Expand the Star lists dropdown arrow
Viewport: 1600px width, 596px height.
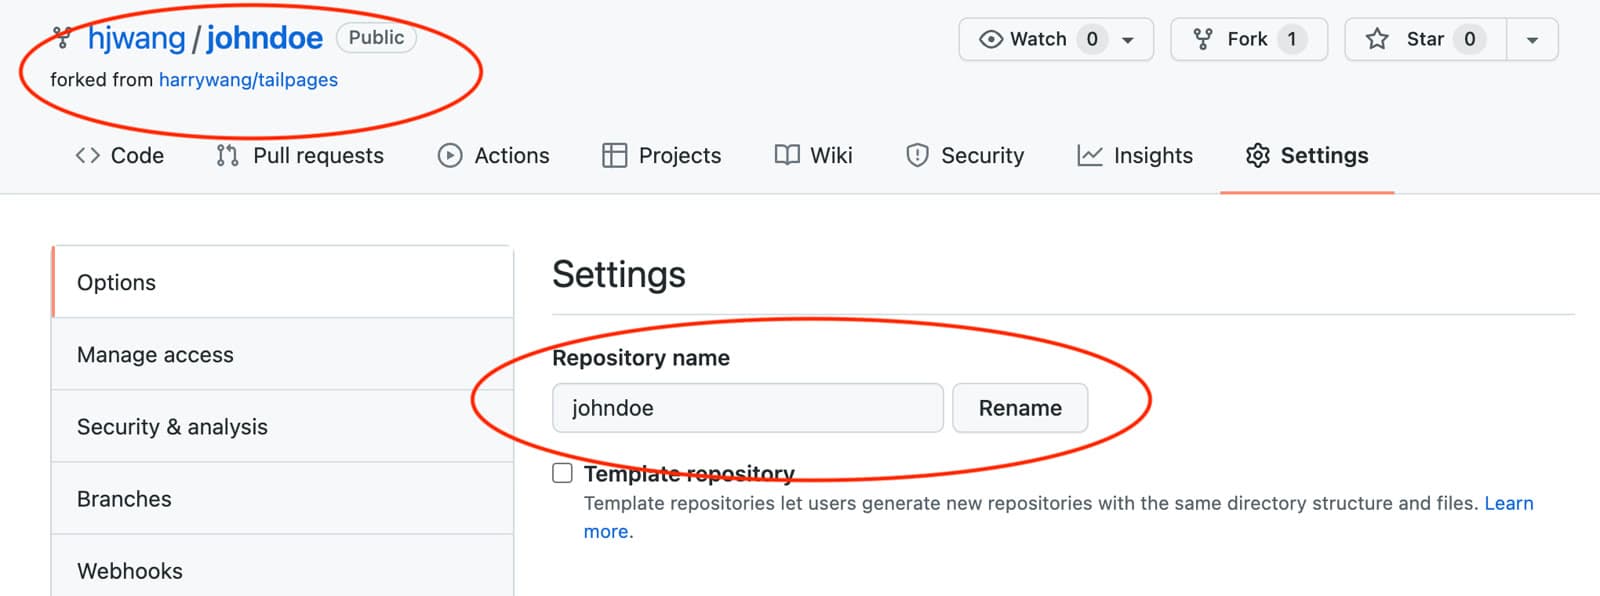pos(1532,40)
